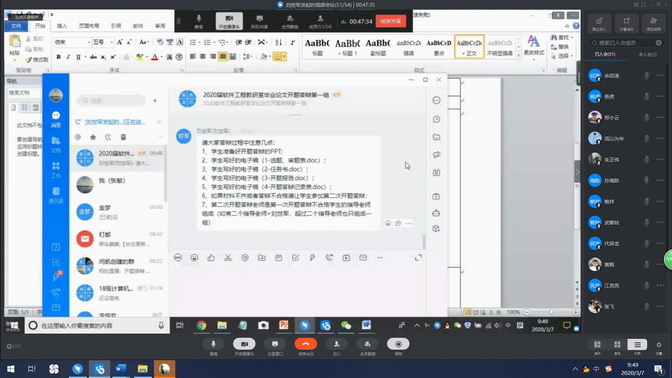Click the DingTalk profile avatar in sidebar
672x378 pixels.
(x=56, y=95)
